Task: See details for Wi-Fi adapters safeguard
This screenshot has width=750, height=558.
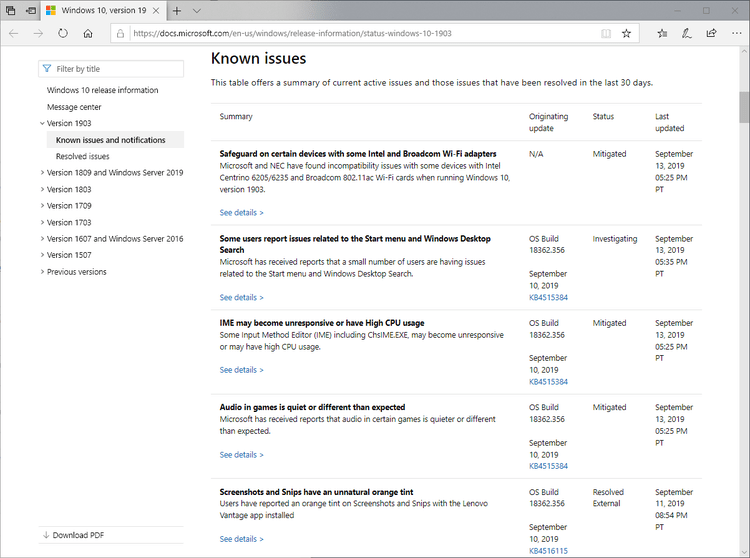Action: (x=241, y=213)
